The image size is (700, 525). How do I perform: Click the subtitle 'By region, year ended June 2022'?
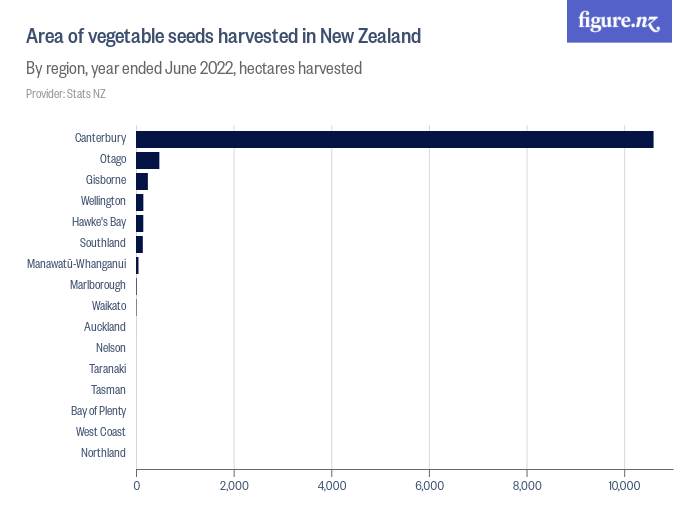point(193,69)
